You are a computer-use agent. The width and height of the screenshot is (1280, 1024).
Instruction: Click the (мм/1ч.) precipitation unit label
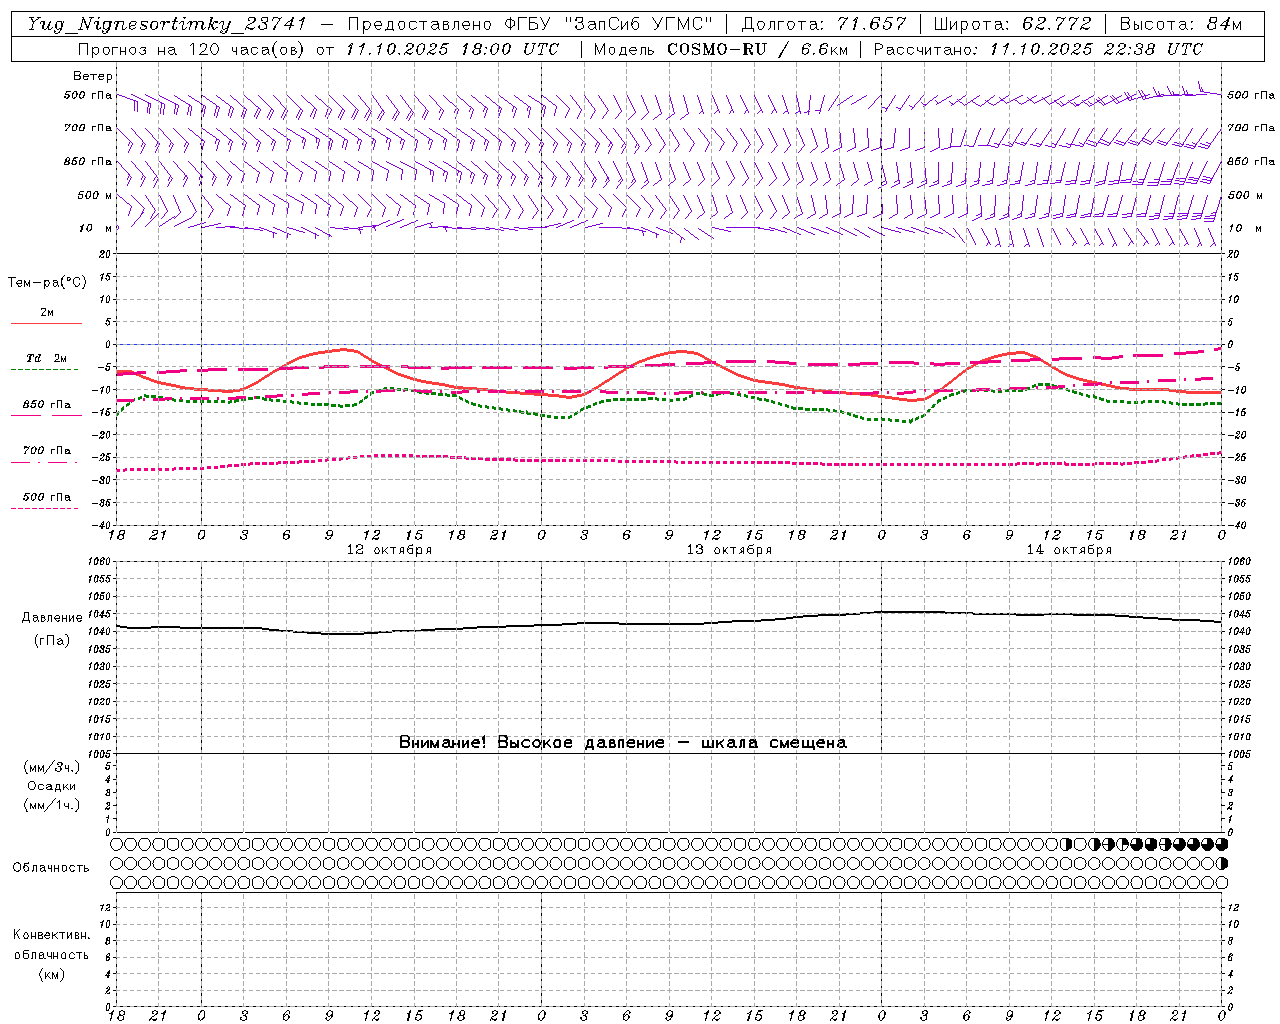coord(52,805)
